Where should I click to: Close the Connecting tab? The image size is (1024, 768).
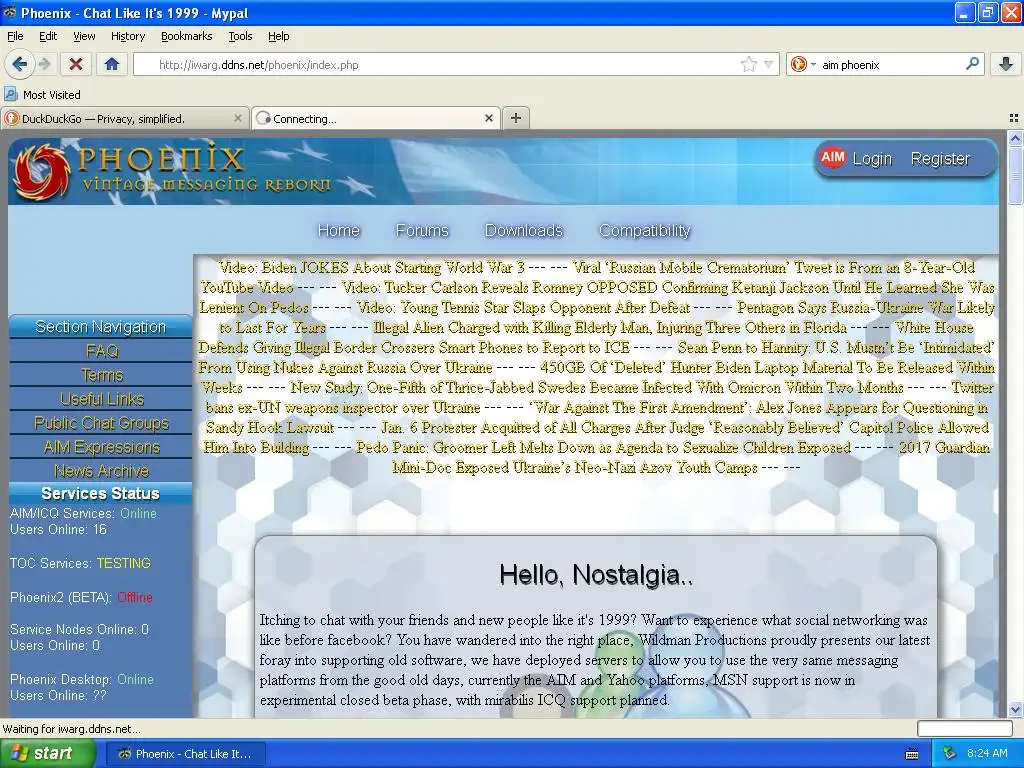point(488,118)
